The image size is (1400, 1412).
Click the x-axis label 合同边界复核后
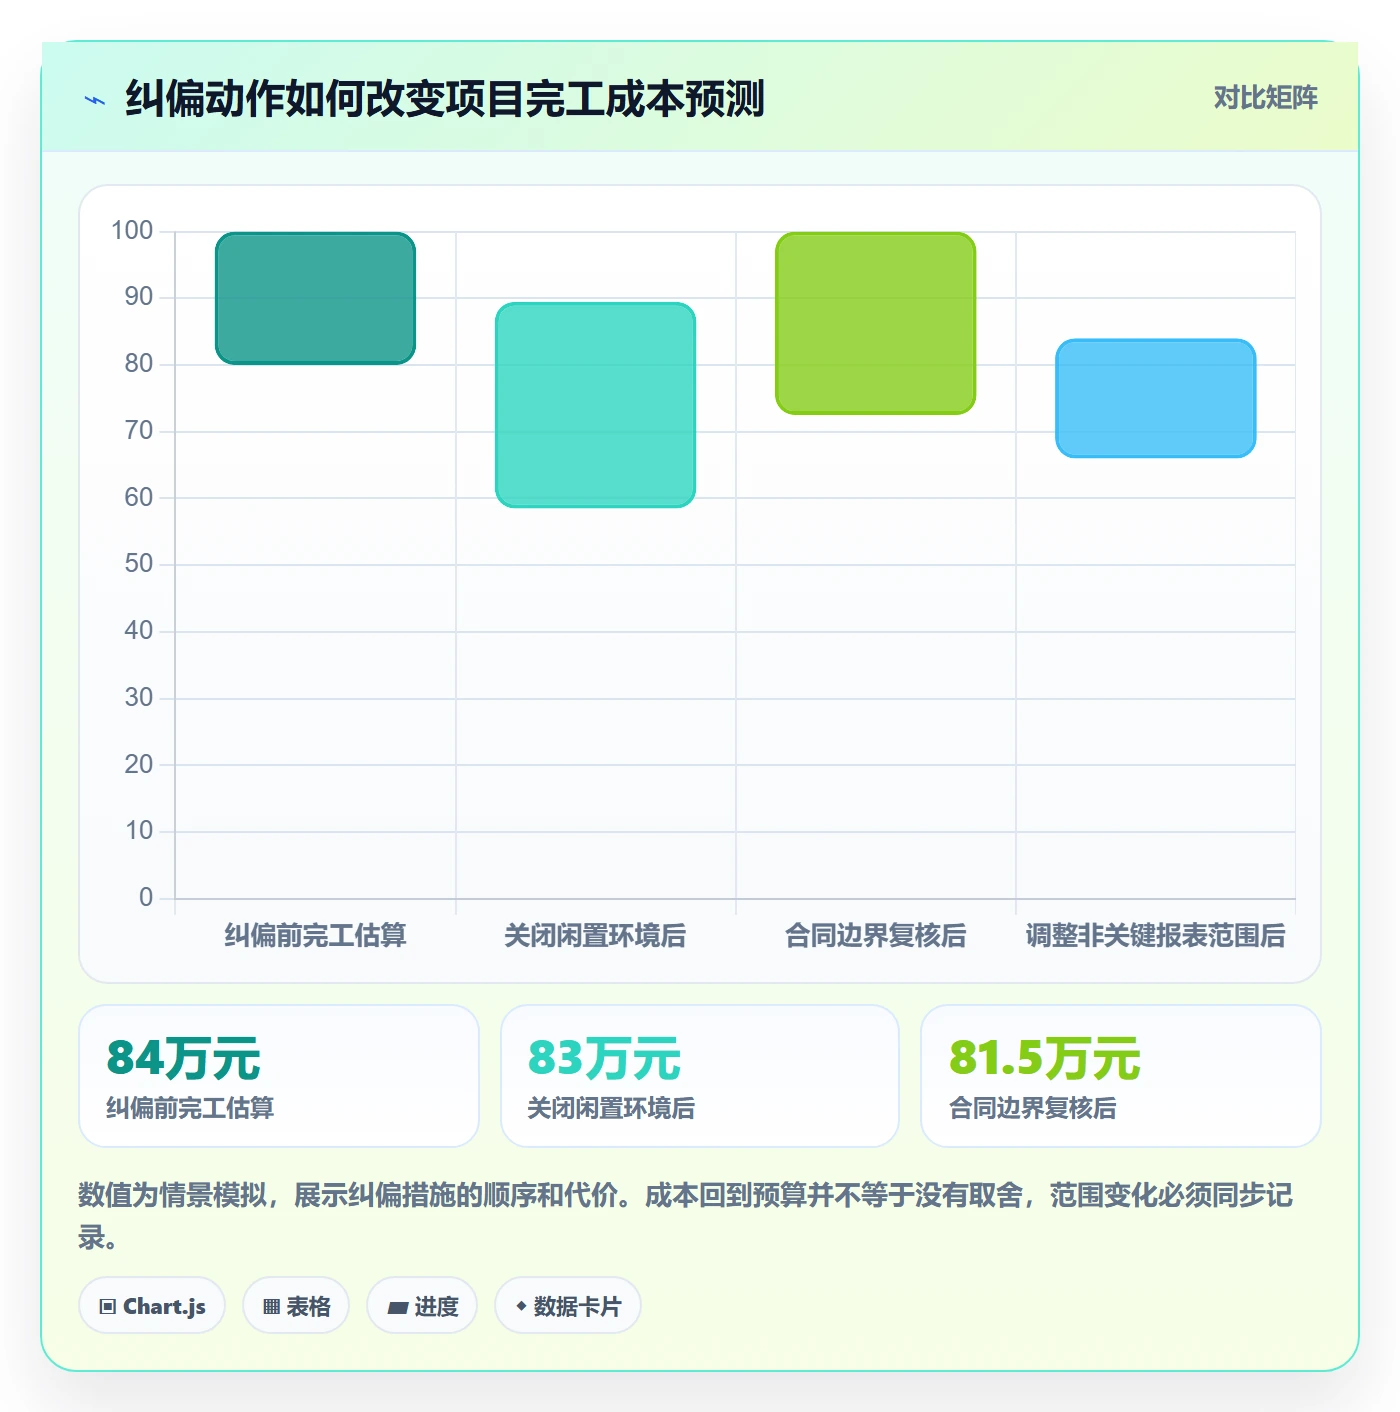(875, 936)
